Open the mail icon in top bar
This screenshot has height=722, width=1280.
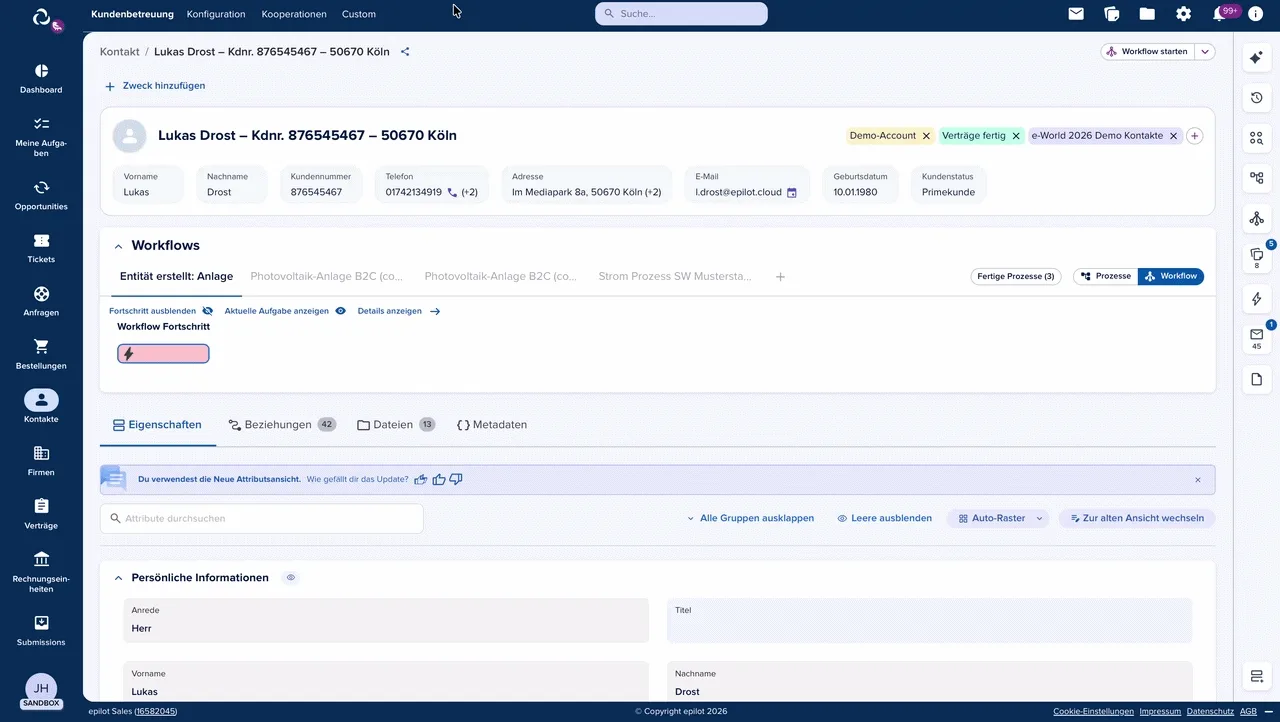[x=1076, y=14]
